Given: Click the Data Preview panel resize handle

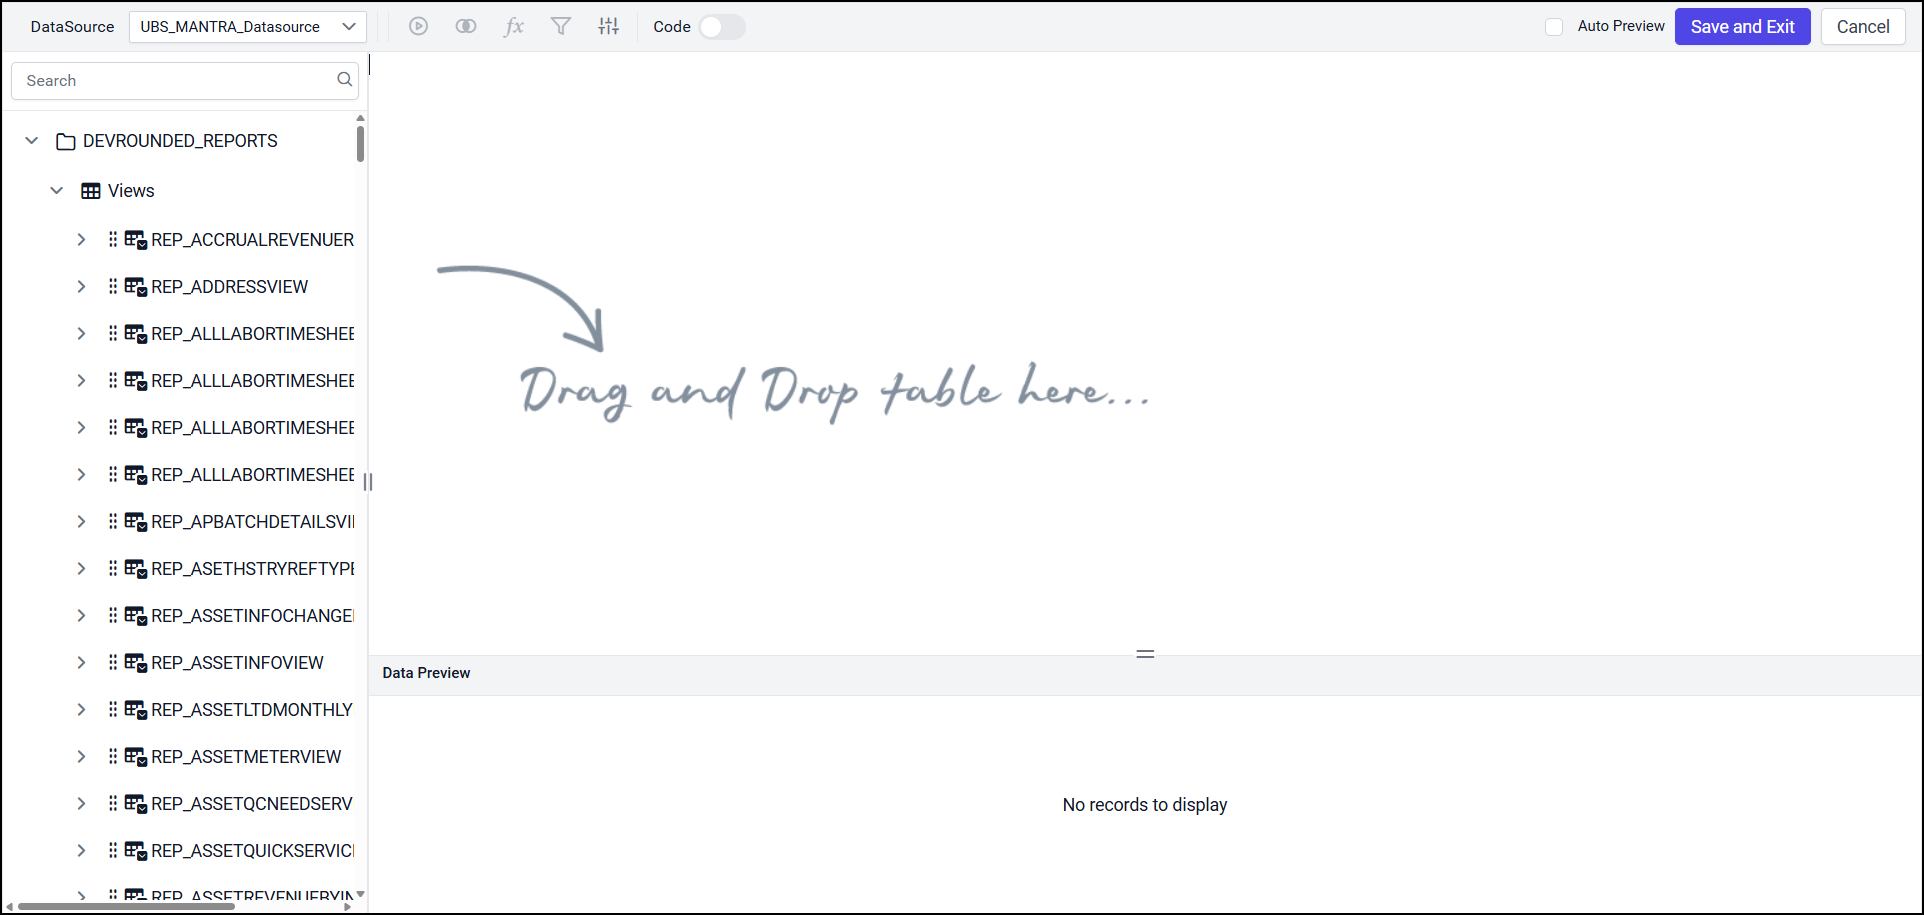Looking at the screenshot, I should coord(1145,654).
